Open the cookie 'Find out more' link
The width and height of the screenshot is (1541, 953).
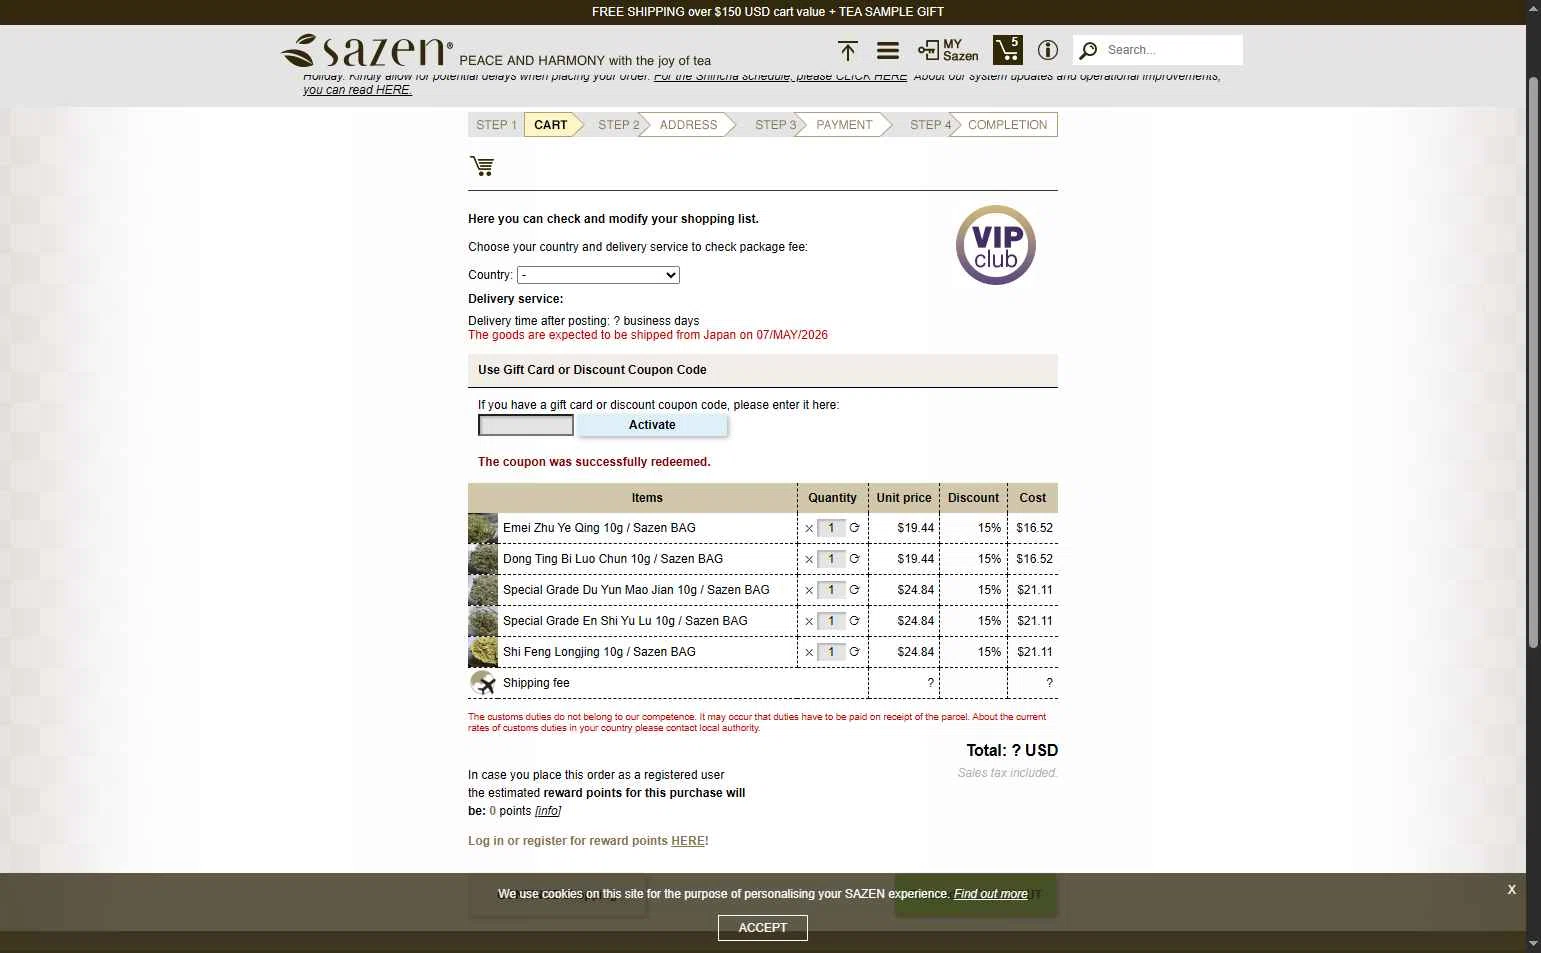[990, 894]
